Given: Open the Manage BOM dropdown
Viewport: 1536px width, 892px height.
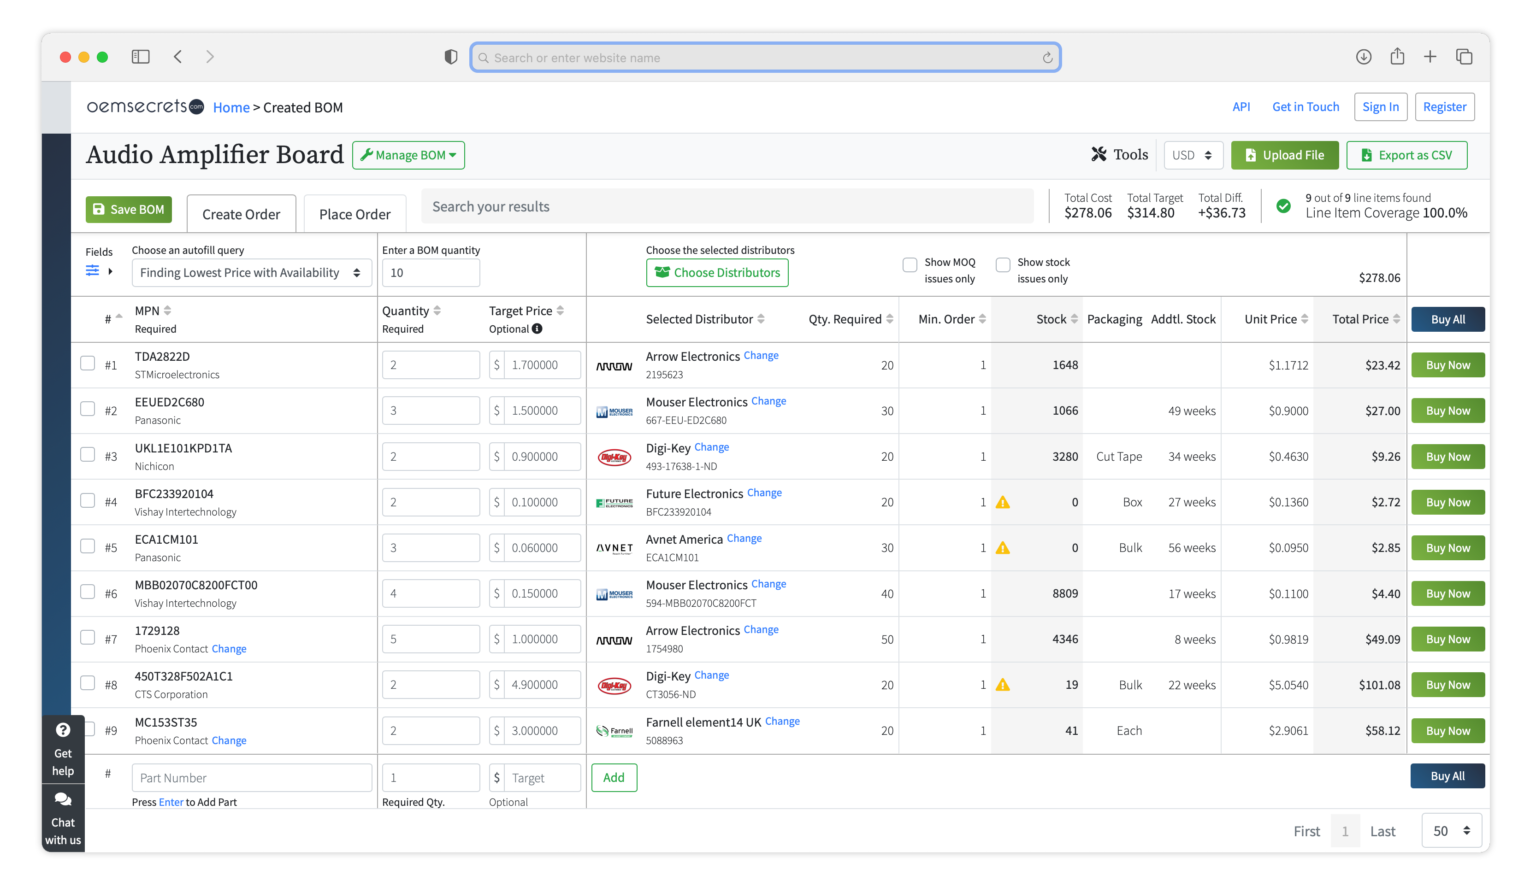Looking at the screenshot, I should (408, 155).
